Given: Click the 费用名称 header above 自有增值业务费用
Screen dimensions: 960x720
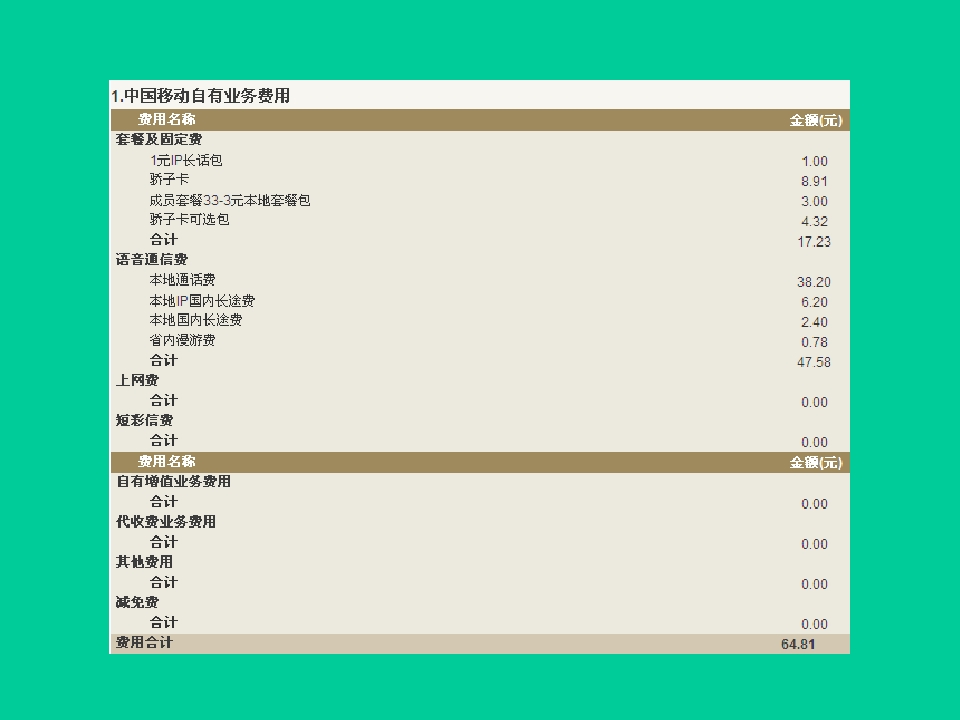Looking at the screenshot, I should point(167,461).
